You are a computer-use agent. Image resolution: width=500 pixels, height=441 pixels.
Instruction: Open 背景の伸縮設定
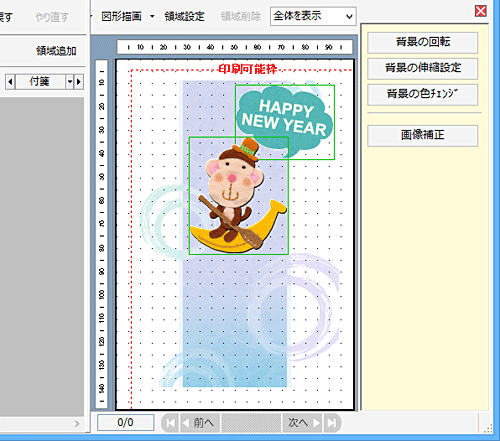click(x=423, y=68)
